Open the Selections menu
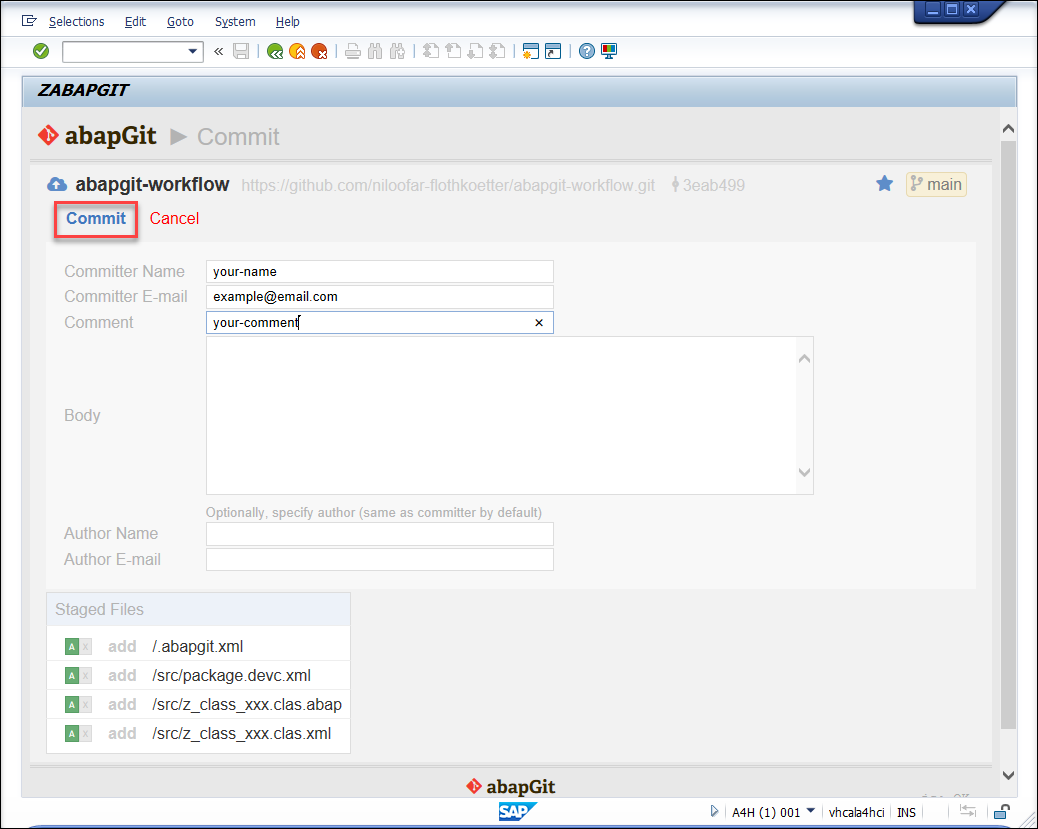 tap(76, 22)
